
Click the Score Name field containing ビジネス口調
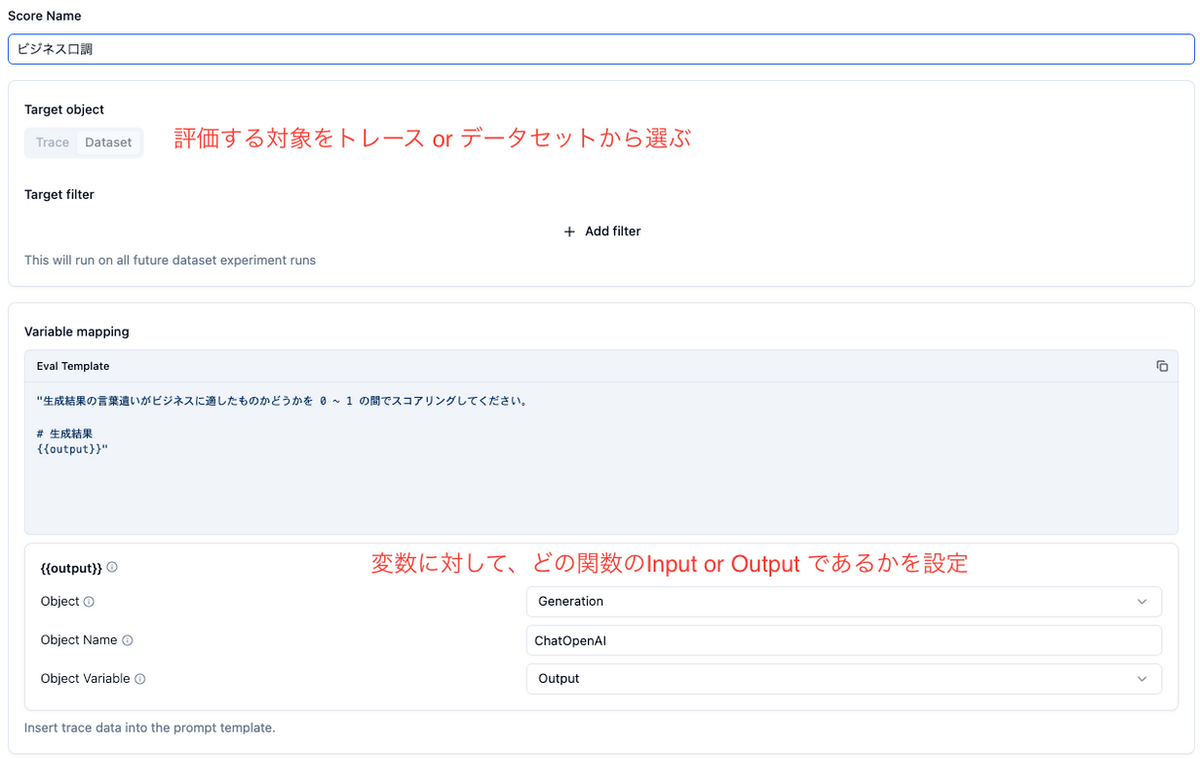click(600, 48)
